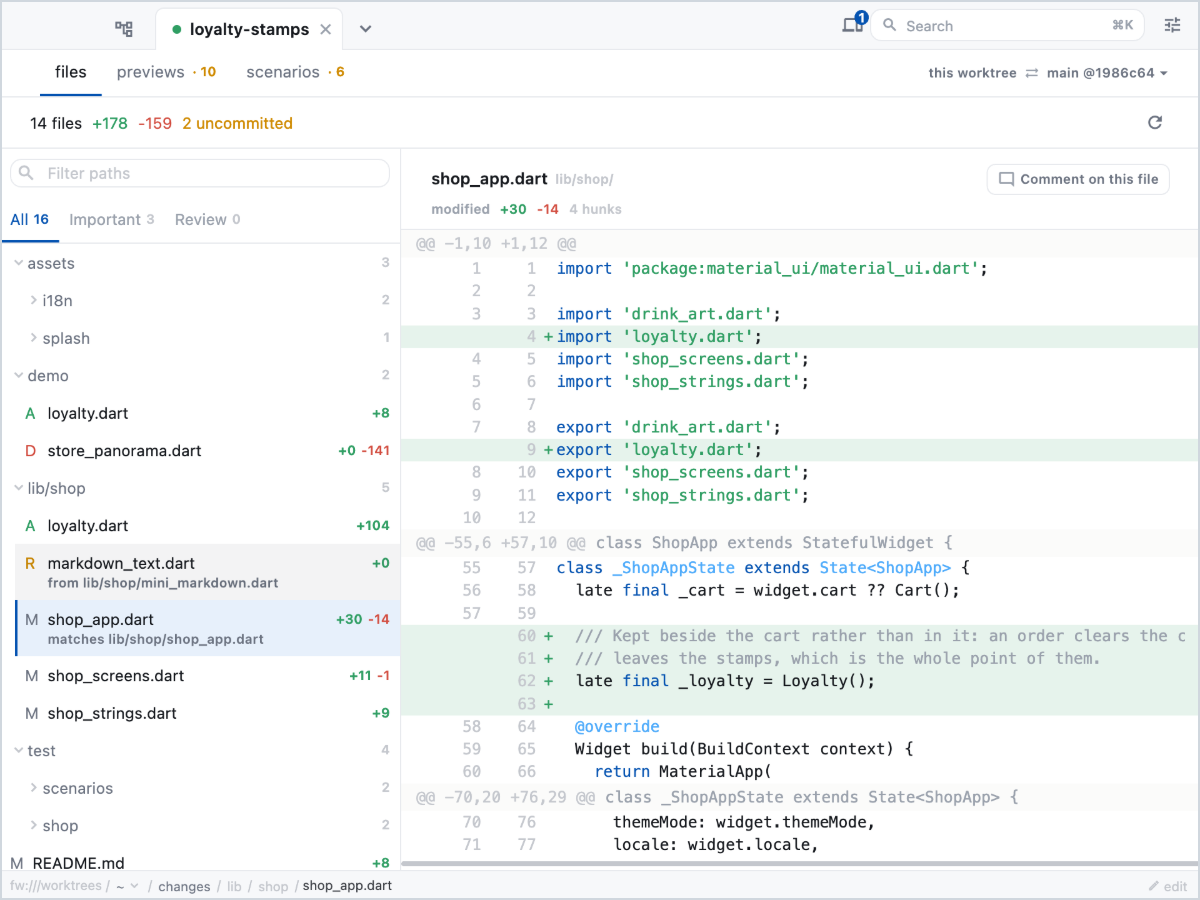Open the devices notification icon
The image size is (1200, 900).
[853, 24]
